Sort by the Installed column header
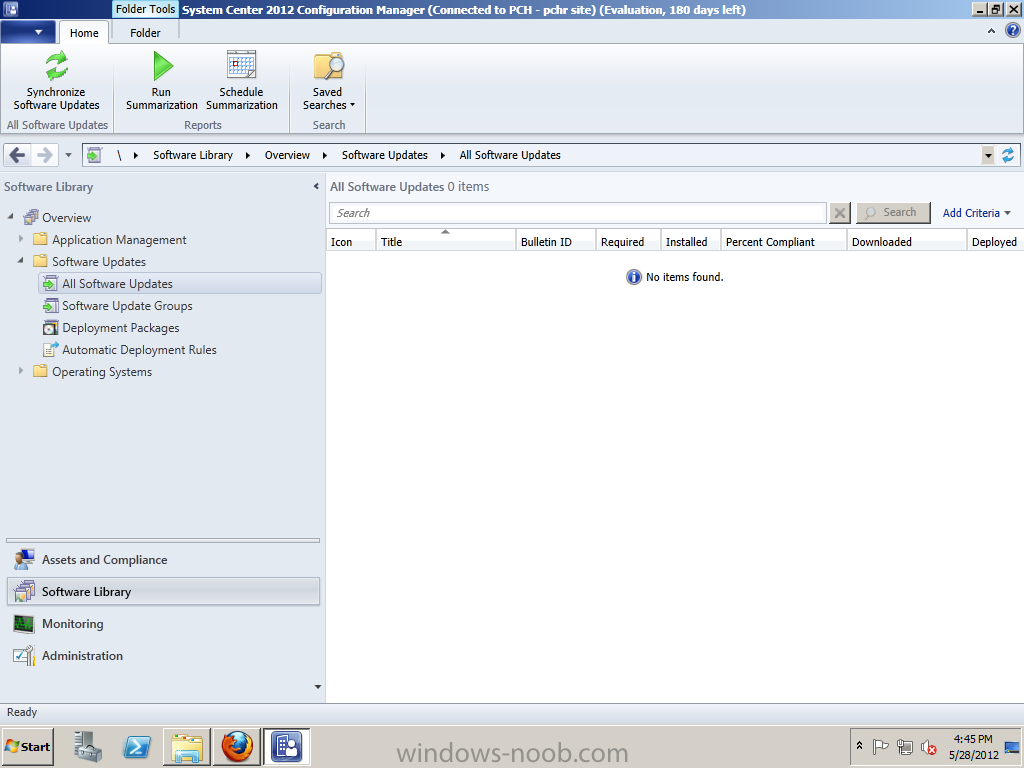Screen dimensions: 1024x768 coord(690,241)
